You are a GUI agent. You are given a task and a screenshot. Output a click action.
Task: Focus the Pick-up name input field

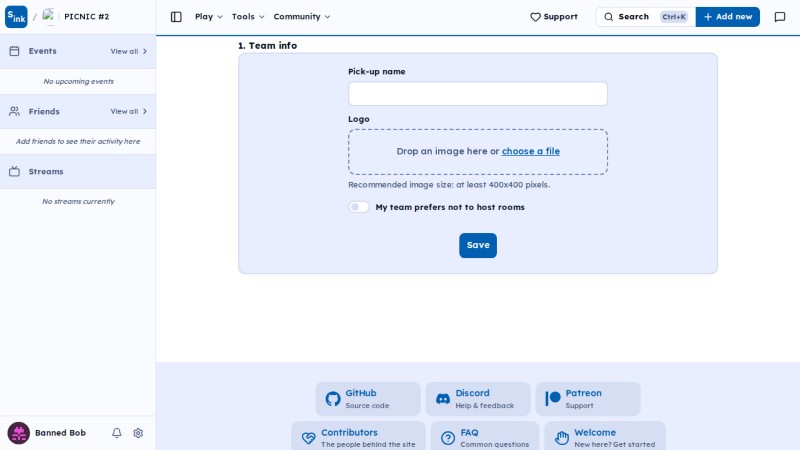pyautogui.click(x=478, y=94)
